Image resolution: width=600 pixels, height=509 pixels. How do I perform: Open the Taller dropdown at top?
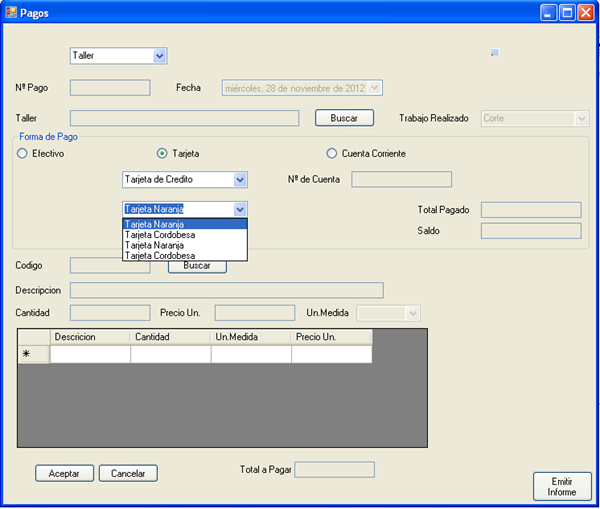(x=160, y=56)
